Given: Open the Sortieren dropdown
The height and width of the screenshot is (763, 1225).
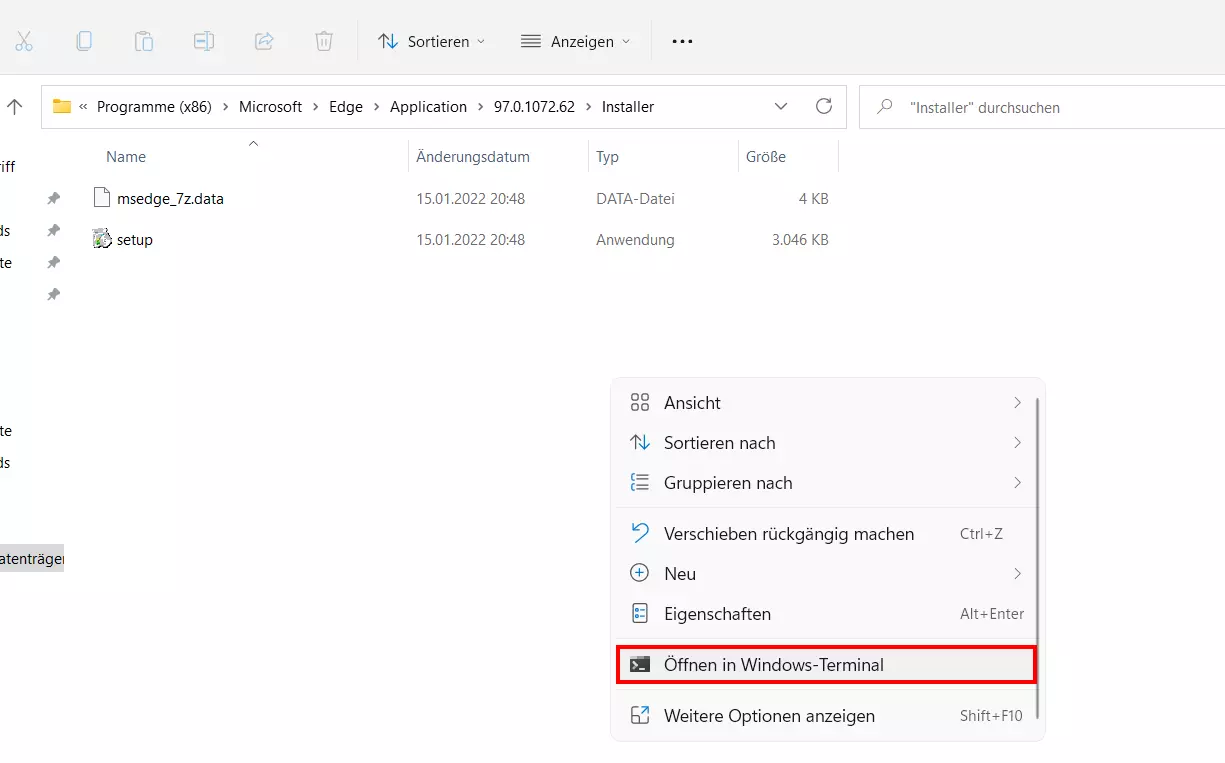Looking at the screenshot, I should coord(431,41).
